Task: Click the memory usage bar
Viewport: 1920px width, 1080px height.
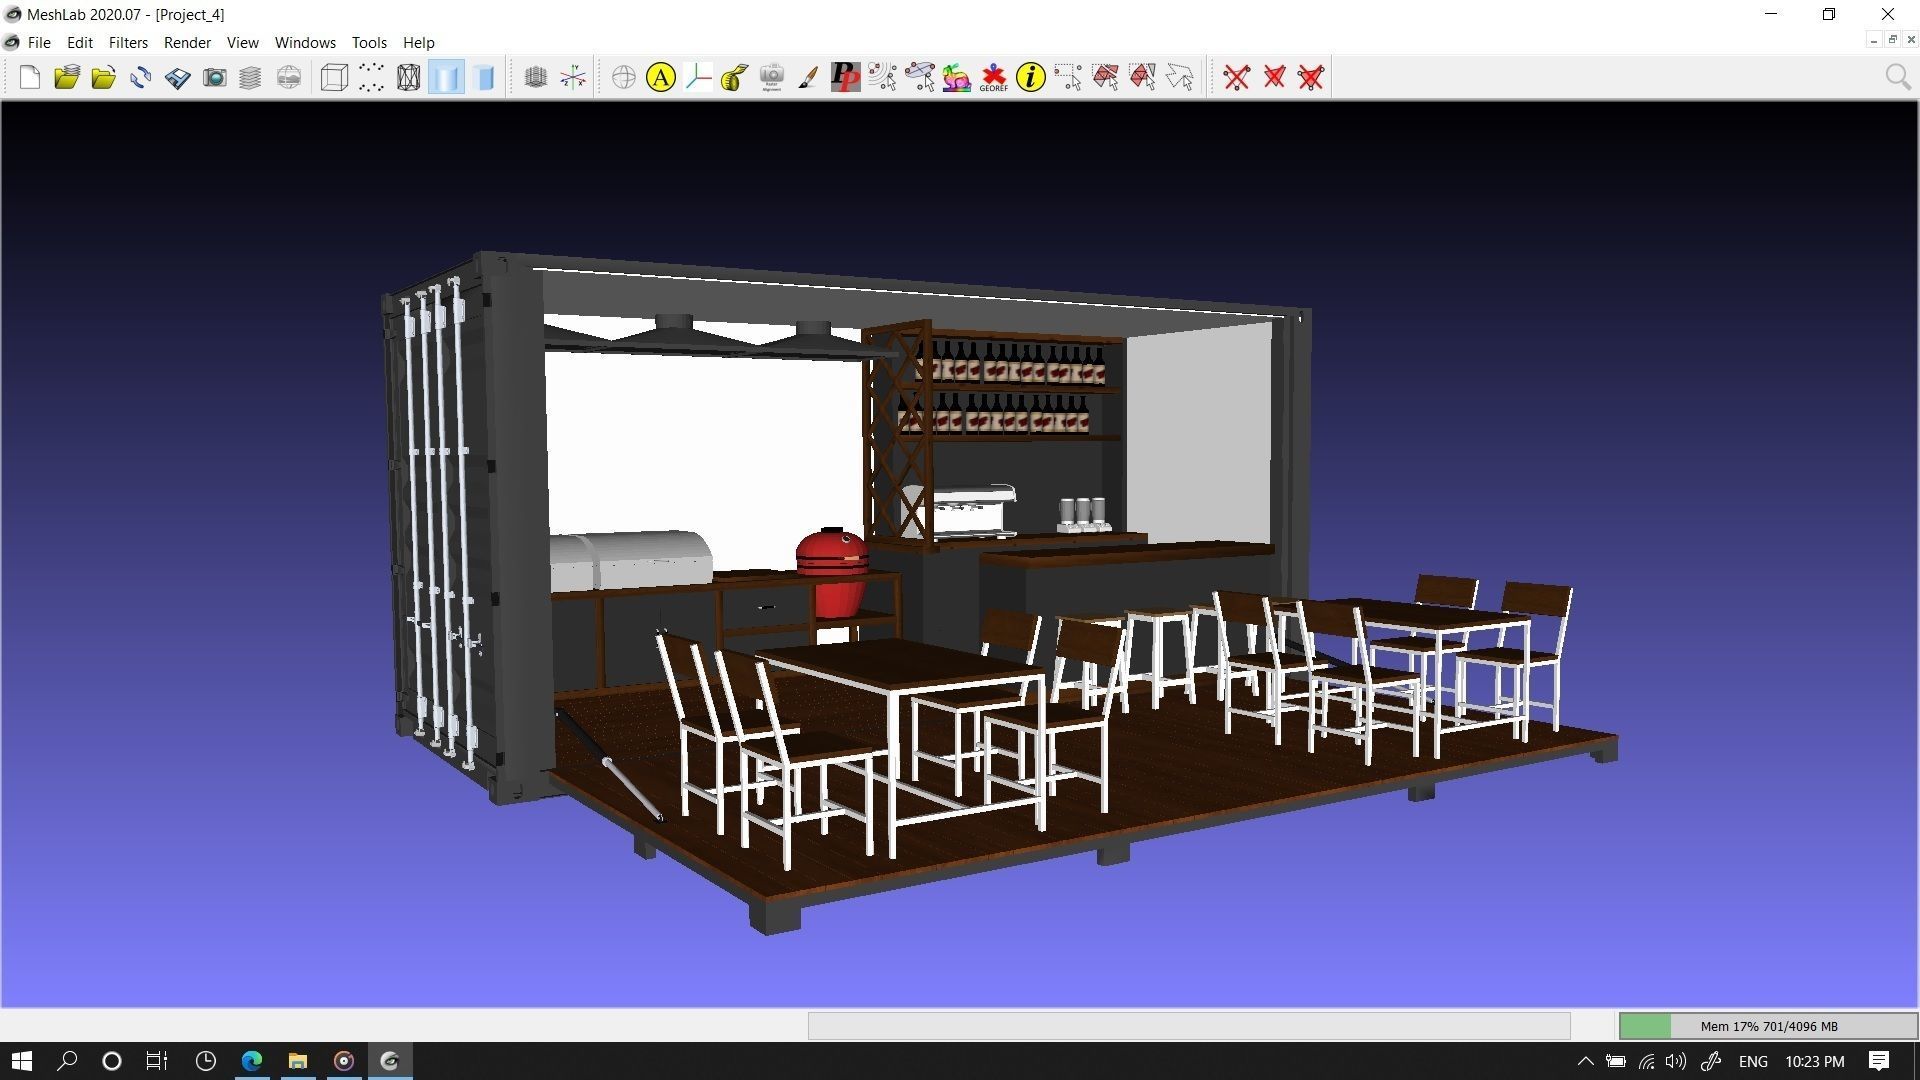Action: coord(1768,1026)
